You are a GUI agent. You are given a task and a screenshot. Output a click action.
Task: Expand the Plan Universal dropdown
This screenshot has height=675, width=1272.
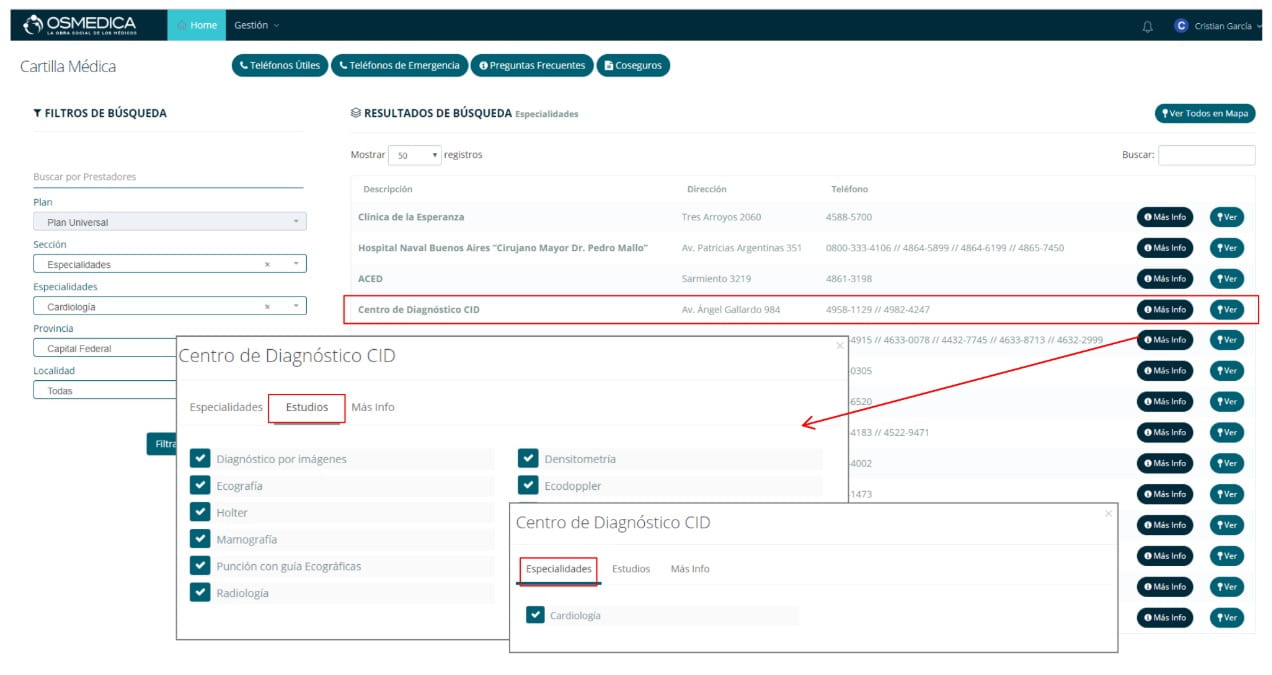pos(170,222)
